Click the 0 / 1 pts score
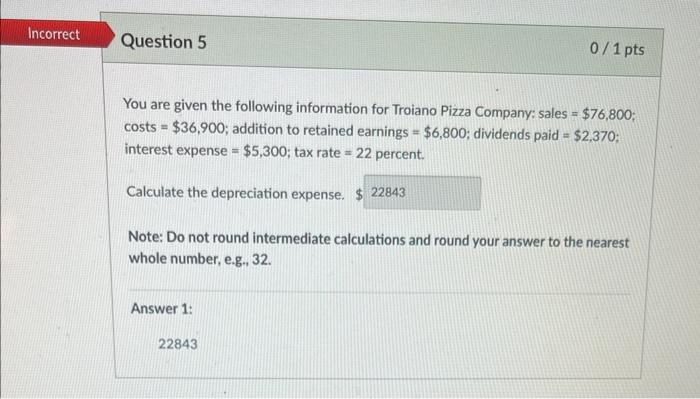This screenshot has width=700, height=399. coord(617,49)
